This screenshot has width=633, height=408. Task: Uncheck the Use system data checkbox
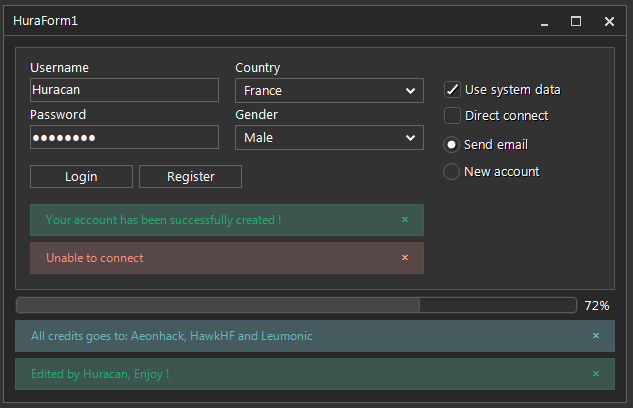[453, 90]
